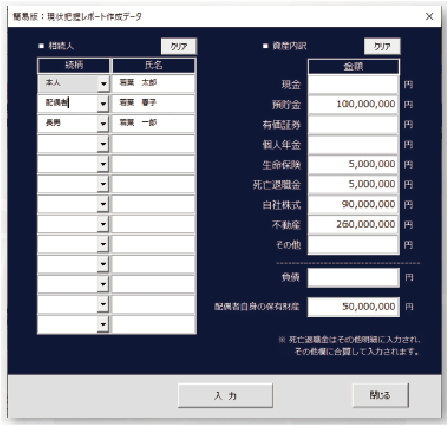This screenshot has width=448, height=426.
Task: Click the 相続人 section label
Action: (x=61, y=46)
